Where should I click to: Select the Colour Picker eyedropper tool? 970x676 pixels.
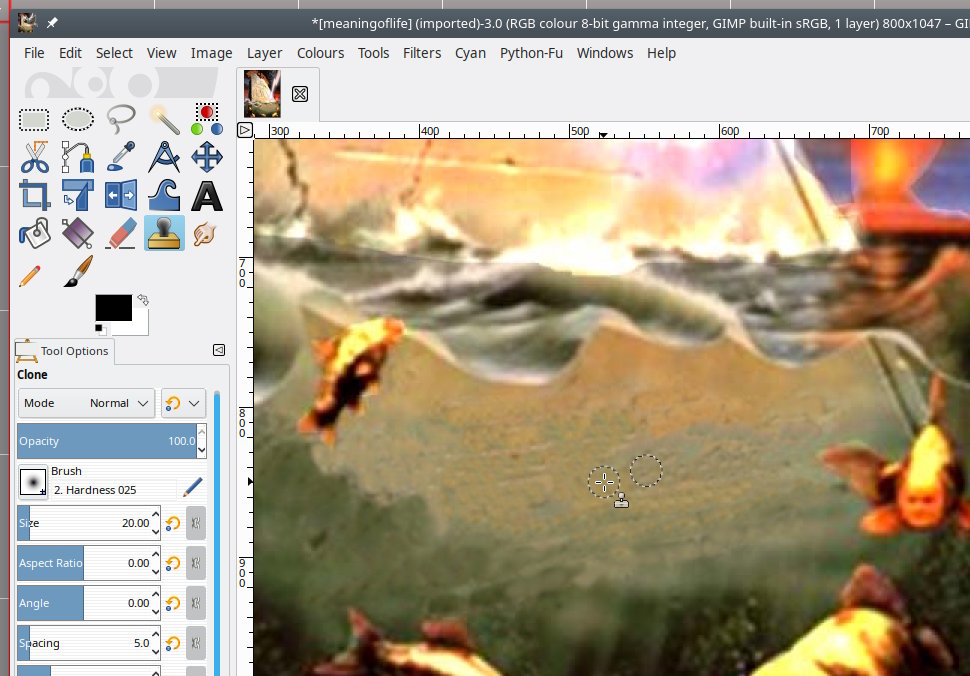[x=121, y=157]
